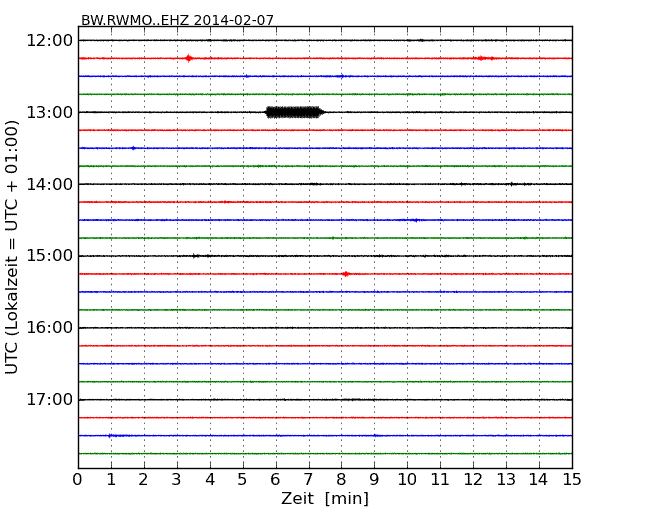This screenshot has height=520, width=650.
Task: Click the UTC Lokalzeit vertical axis label
Action: point(12,247)
